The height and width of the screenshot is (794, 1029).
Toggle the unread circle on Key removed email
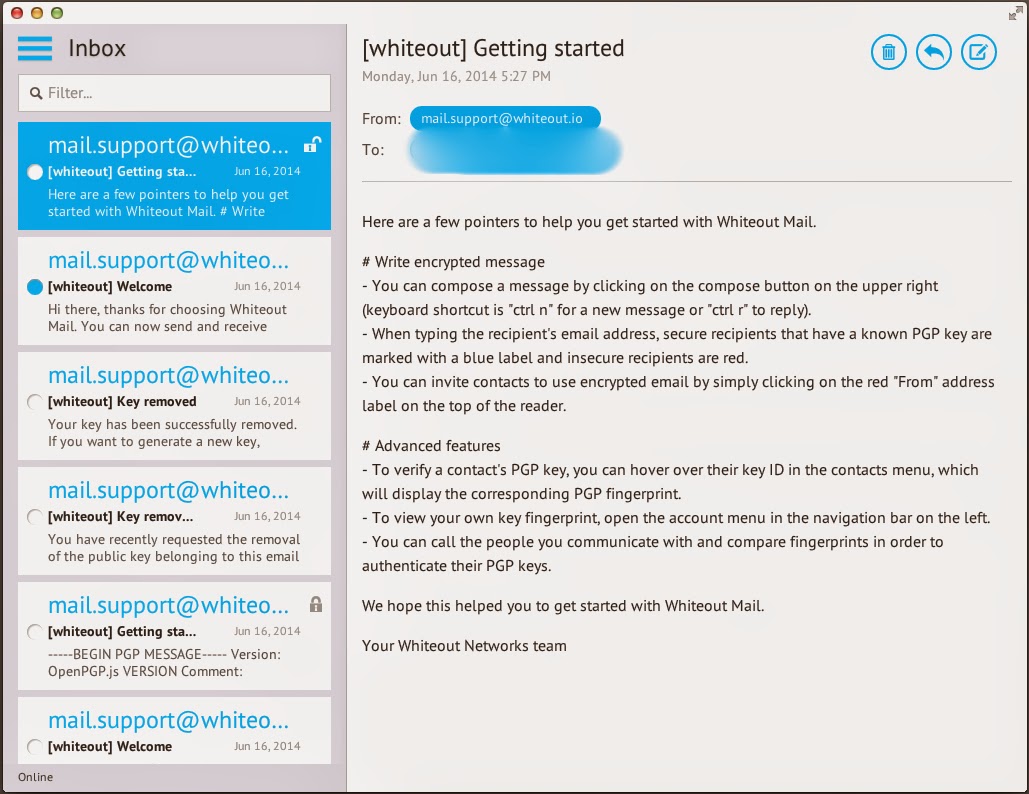[35, 402]
